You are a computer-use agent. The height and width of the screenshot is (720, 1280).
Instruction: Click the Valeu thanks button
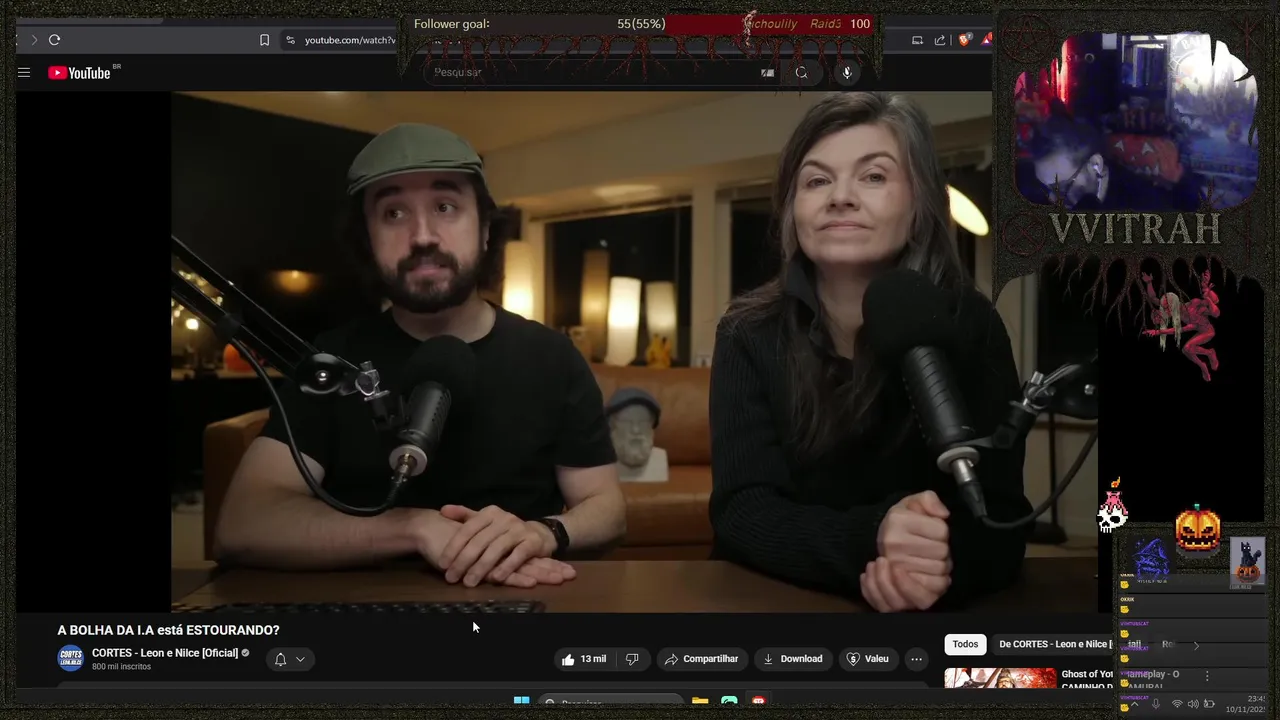(868, 659)
